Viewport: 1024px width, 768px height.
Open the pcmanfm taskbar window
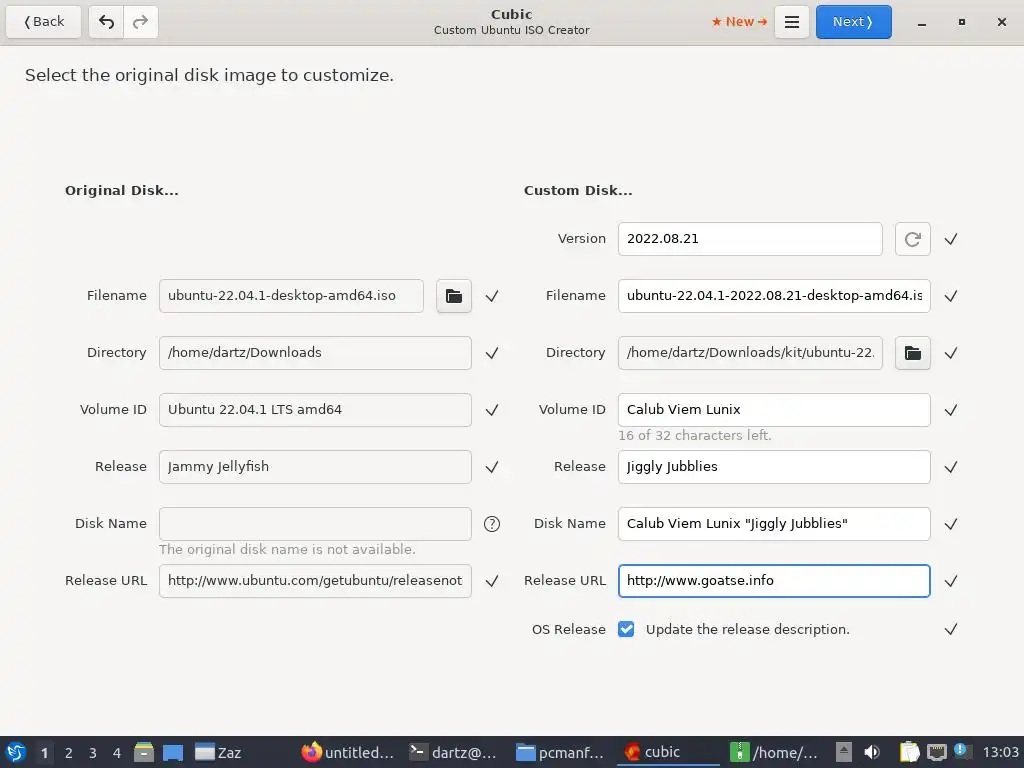tap(560, 752)
